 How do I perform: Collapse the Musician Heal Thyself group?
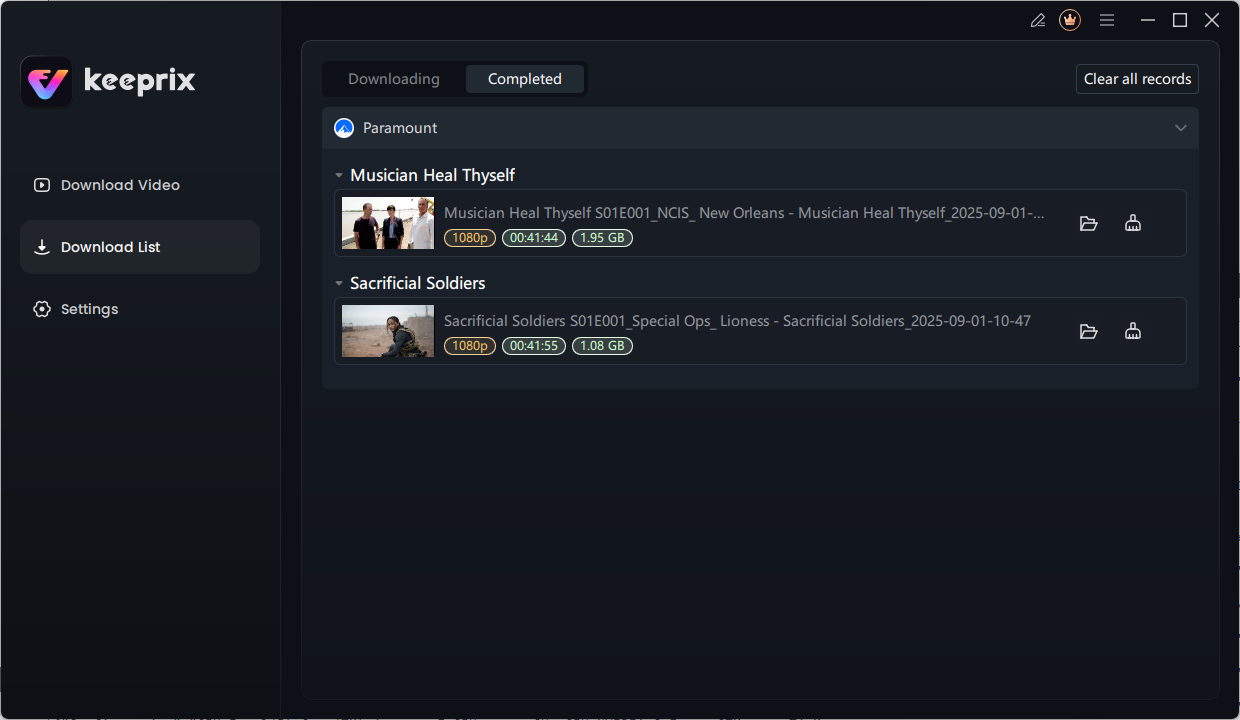tap(339, 176)
